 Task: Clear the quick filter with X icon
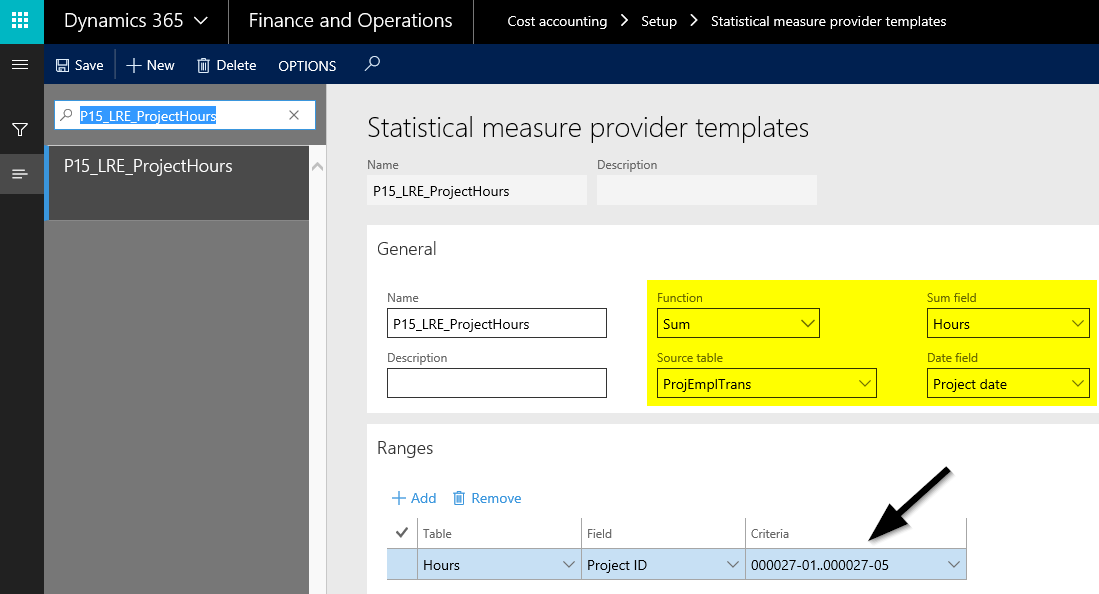pyautogui.click(x=294, y=115)
